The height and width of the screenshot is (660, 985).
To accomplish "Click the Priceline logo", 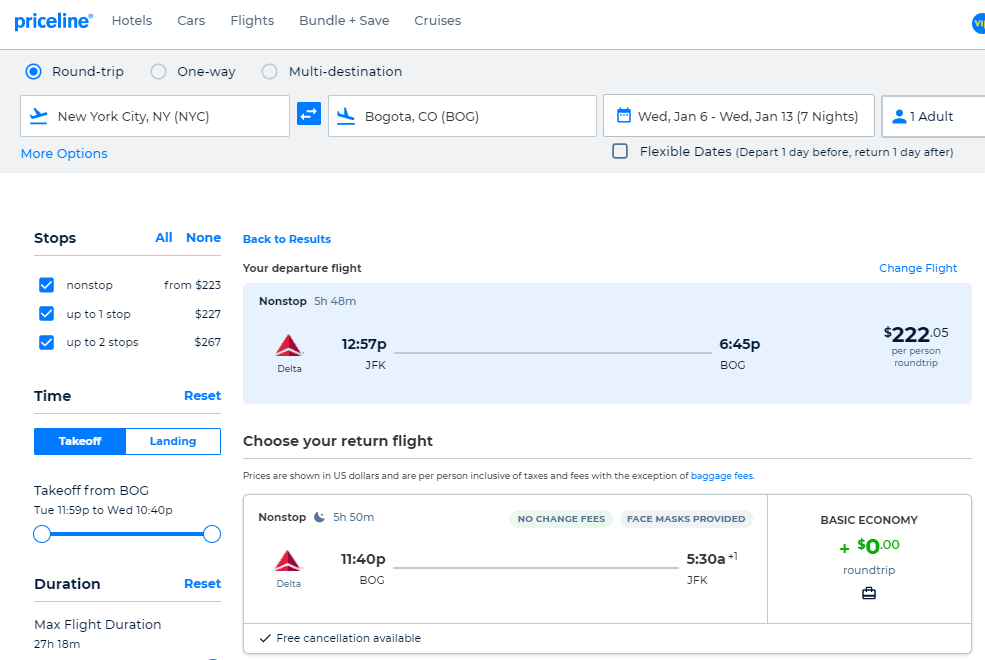I will (x=53, y=21).
